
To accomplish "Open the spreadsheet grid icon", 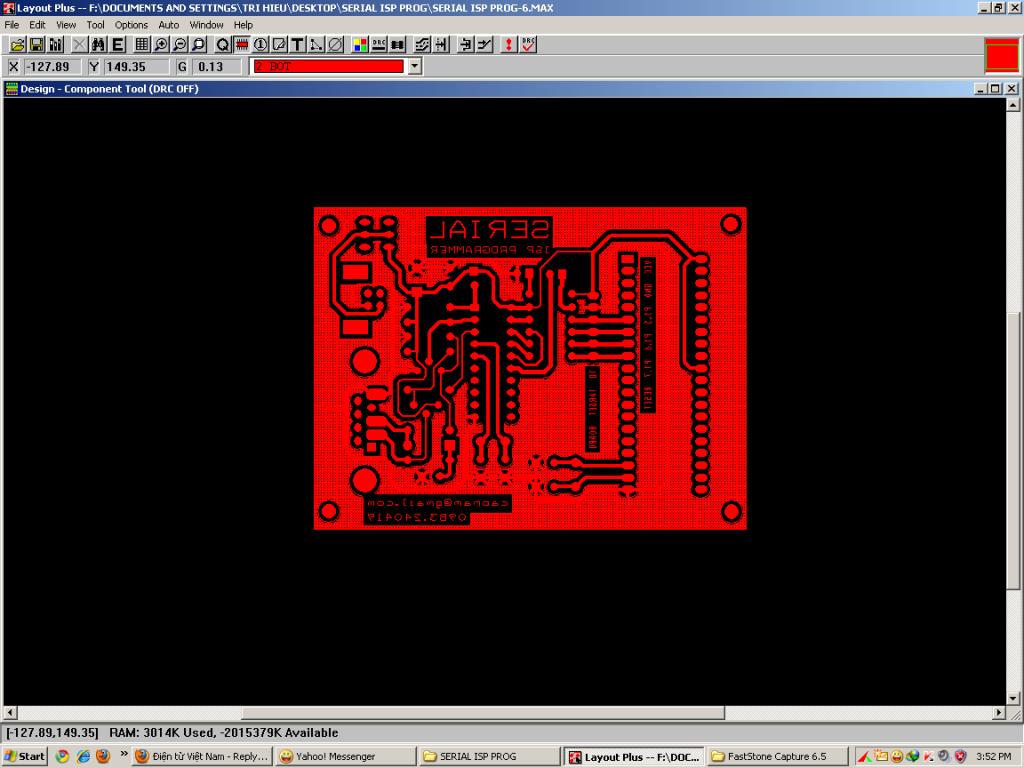I will click(x=141, y=44).
